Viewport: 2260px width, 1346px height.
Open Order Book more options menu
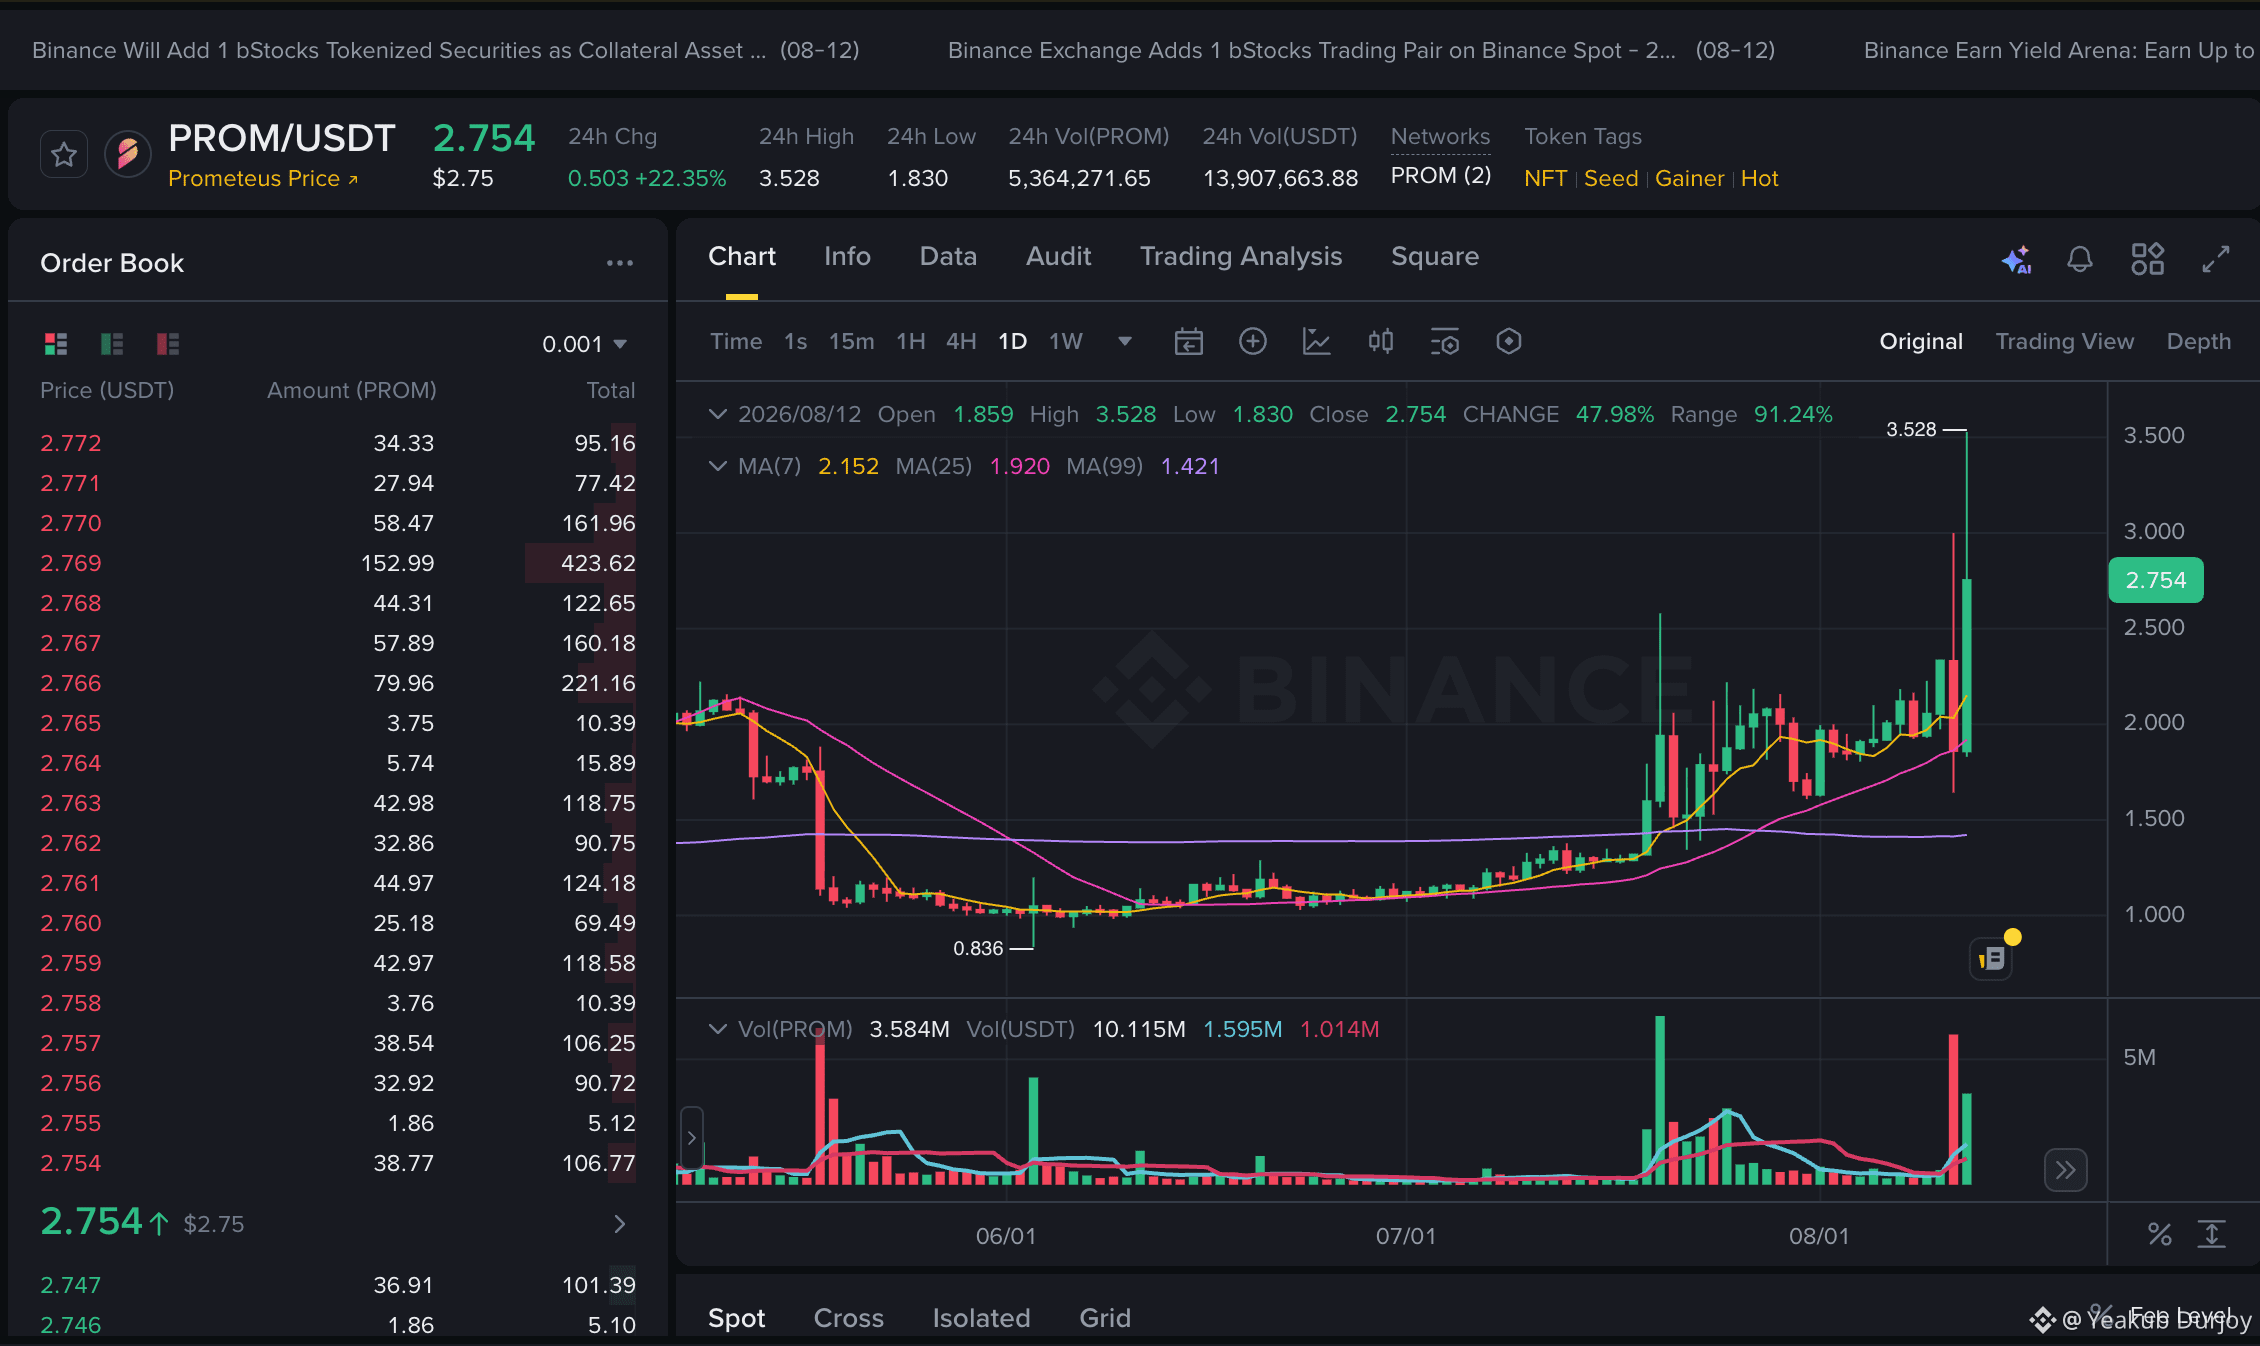[x=620, y=263]
